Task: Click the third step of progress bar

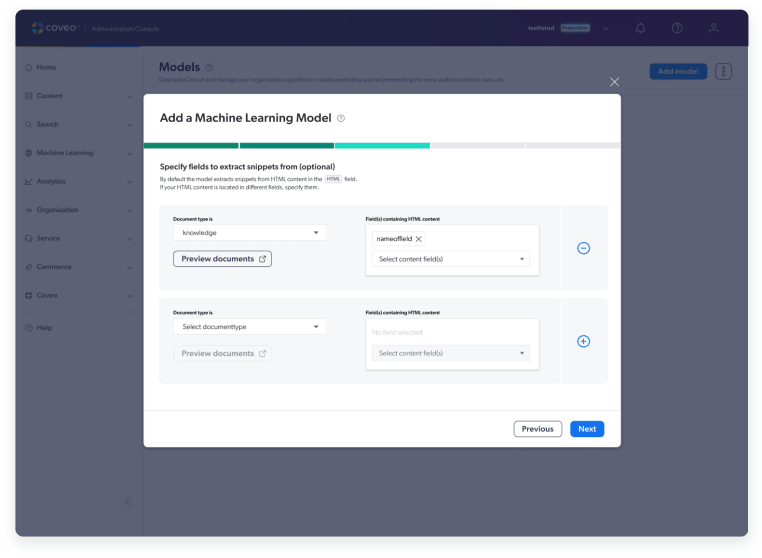Action: [381, 145]
